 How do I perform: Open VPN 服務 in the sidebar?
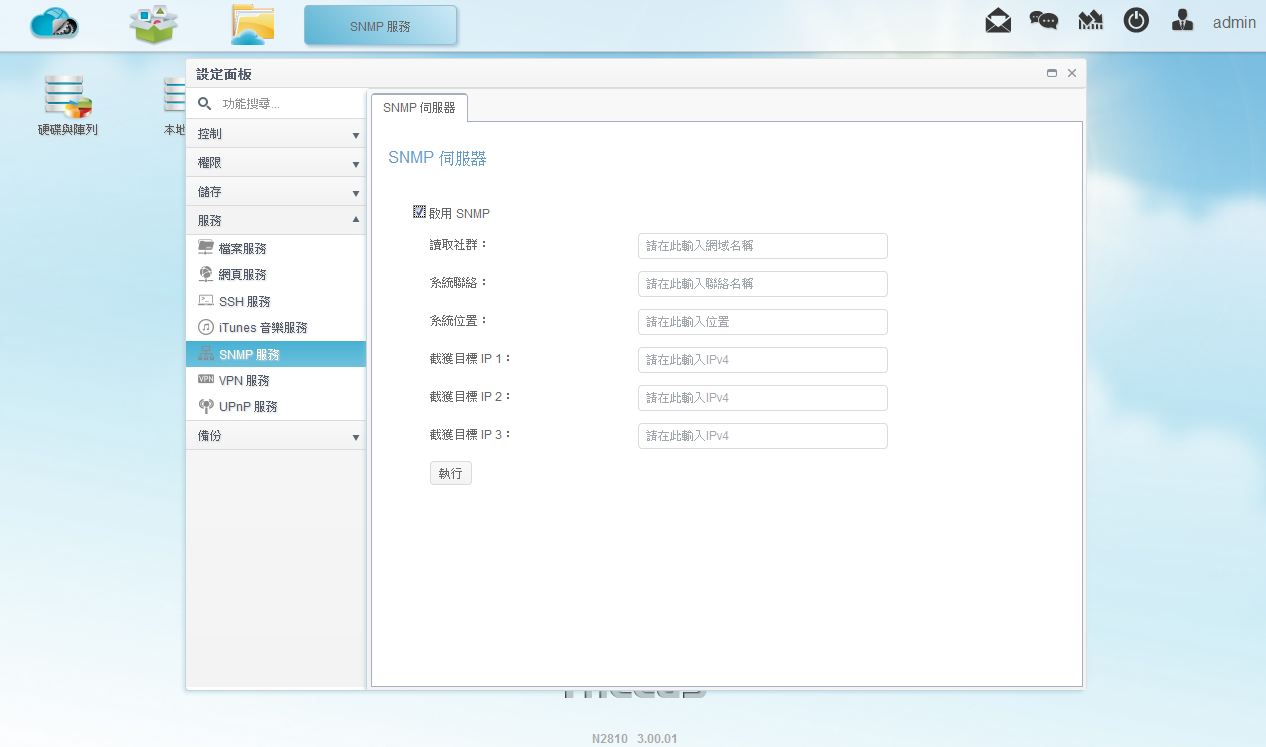tap(276, 380)
